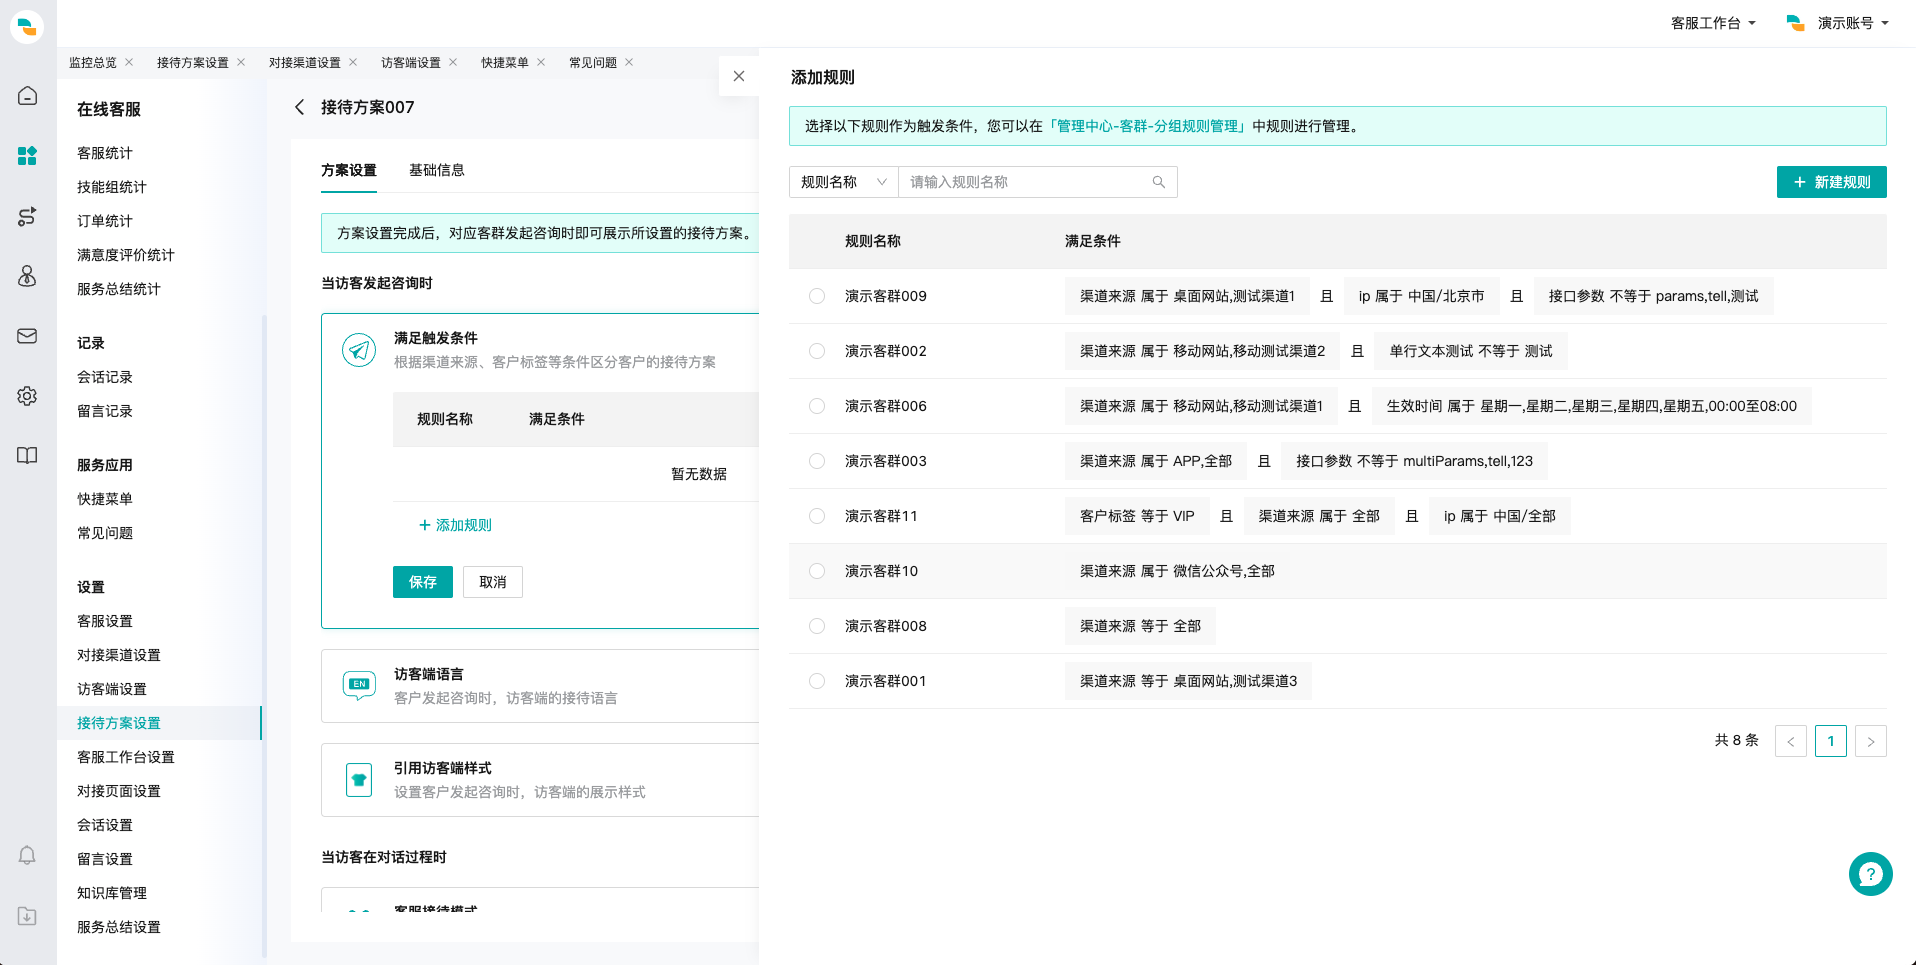Open 会话记录 in sidebar
This screenshot has height=965, width=1916.
coord(105,377)
